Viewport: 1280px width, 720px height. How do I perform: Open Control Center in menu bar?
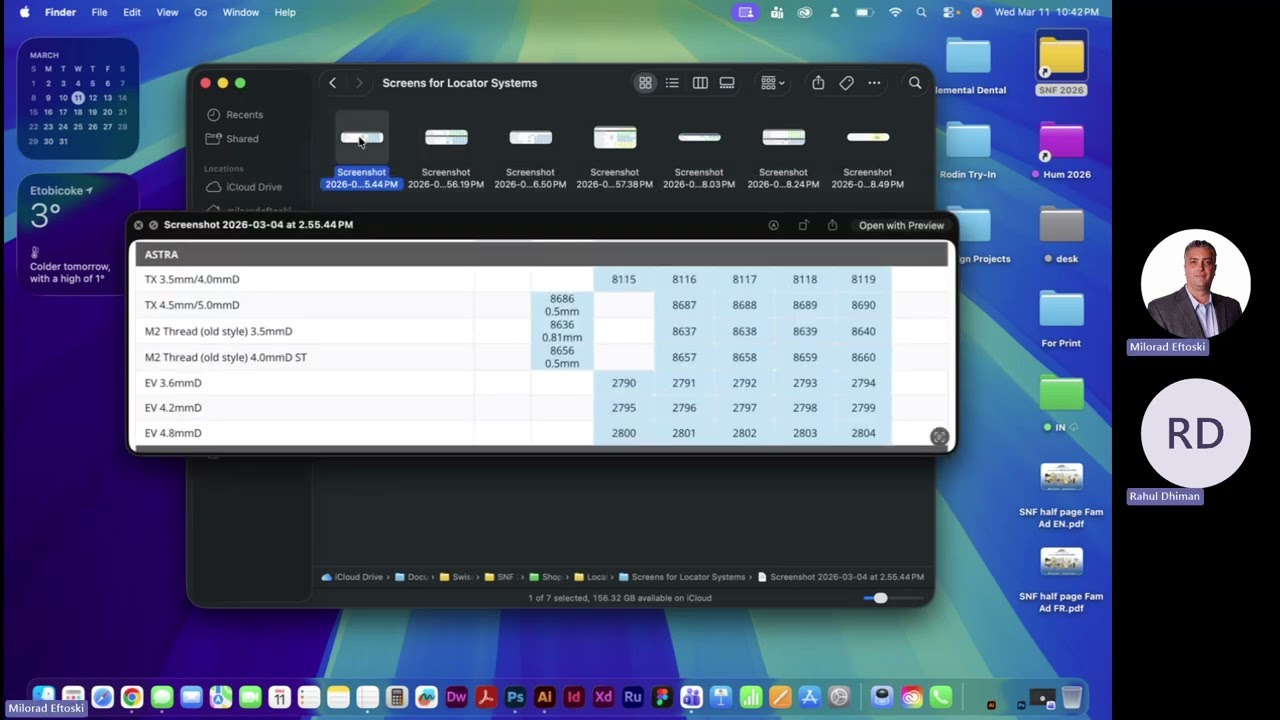coord(949,12)
